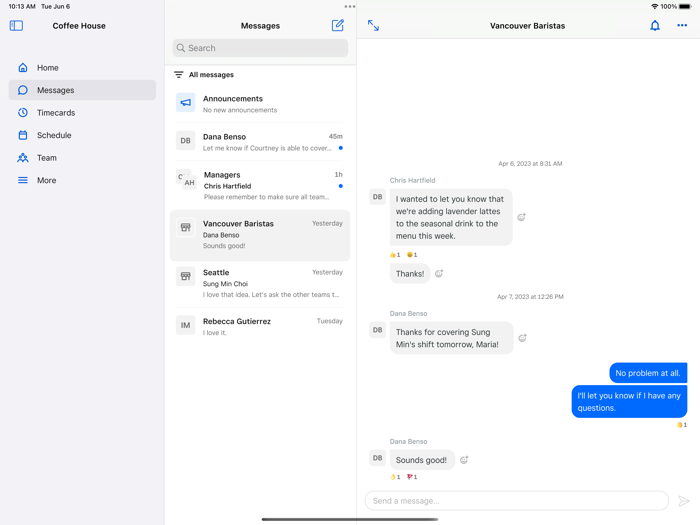Click the Seattle store icon
Image resolution: width=700 pixels, height=525 pixels.
pyautogui.click(x=185, y=276)
